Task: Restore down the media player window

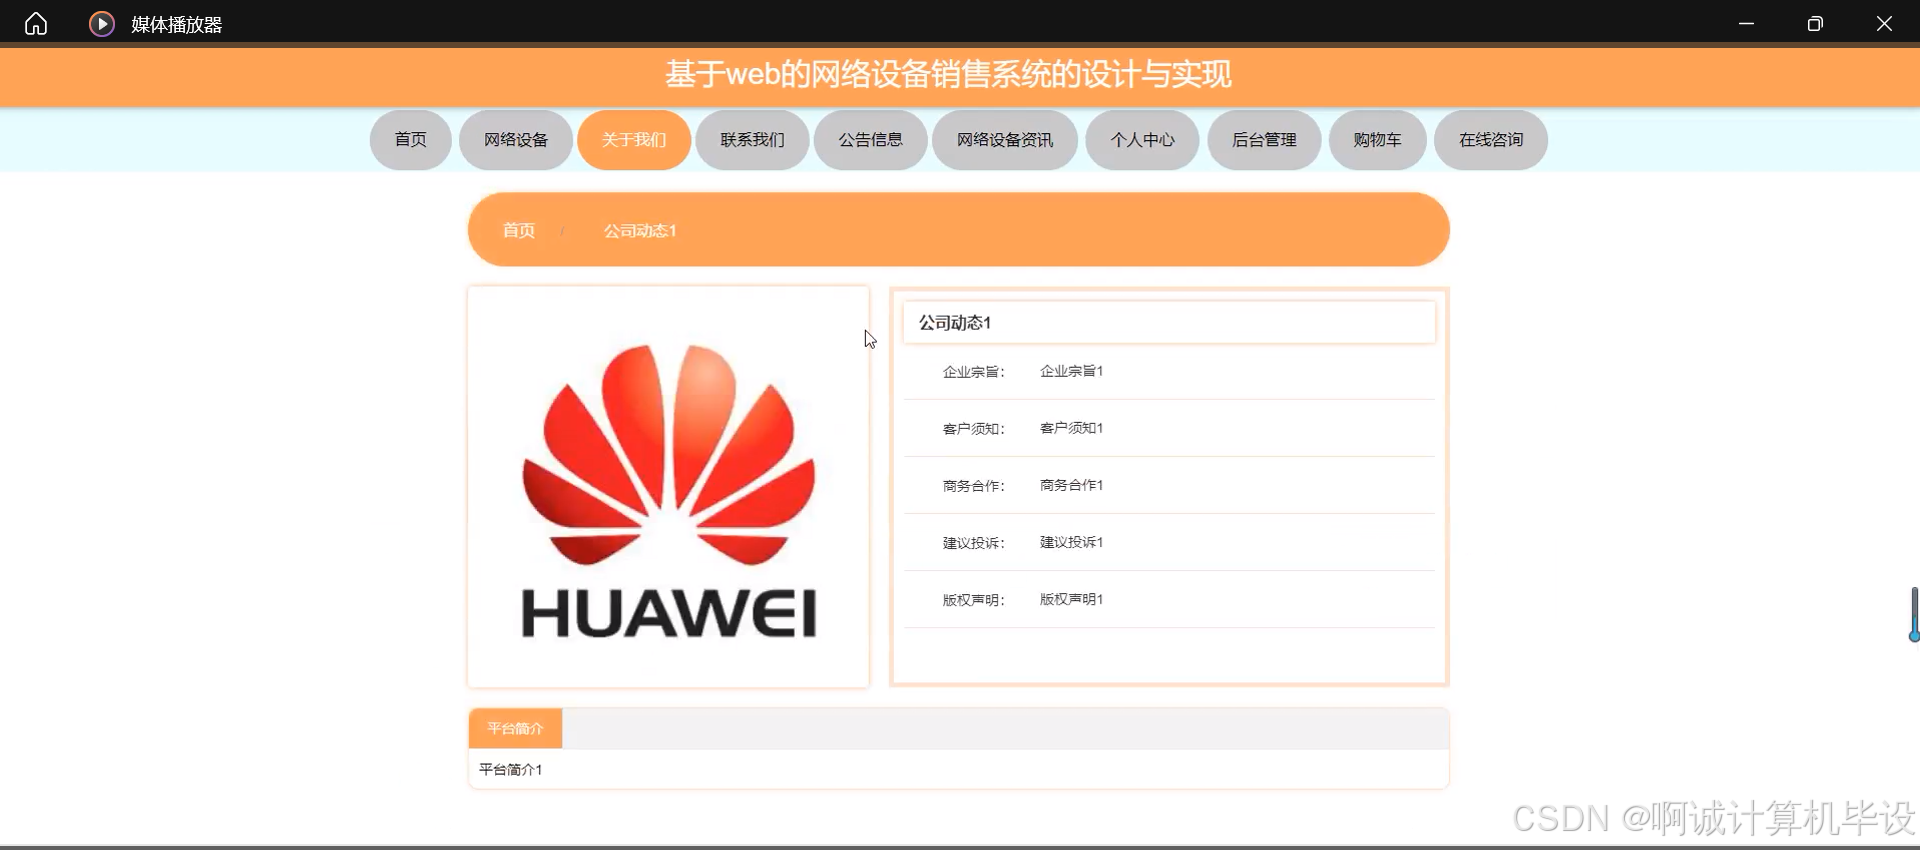Action: tap(1815, 23)
